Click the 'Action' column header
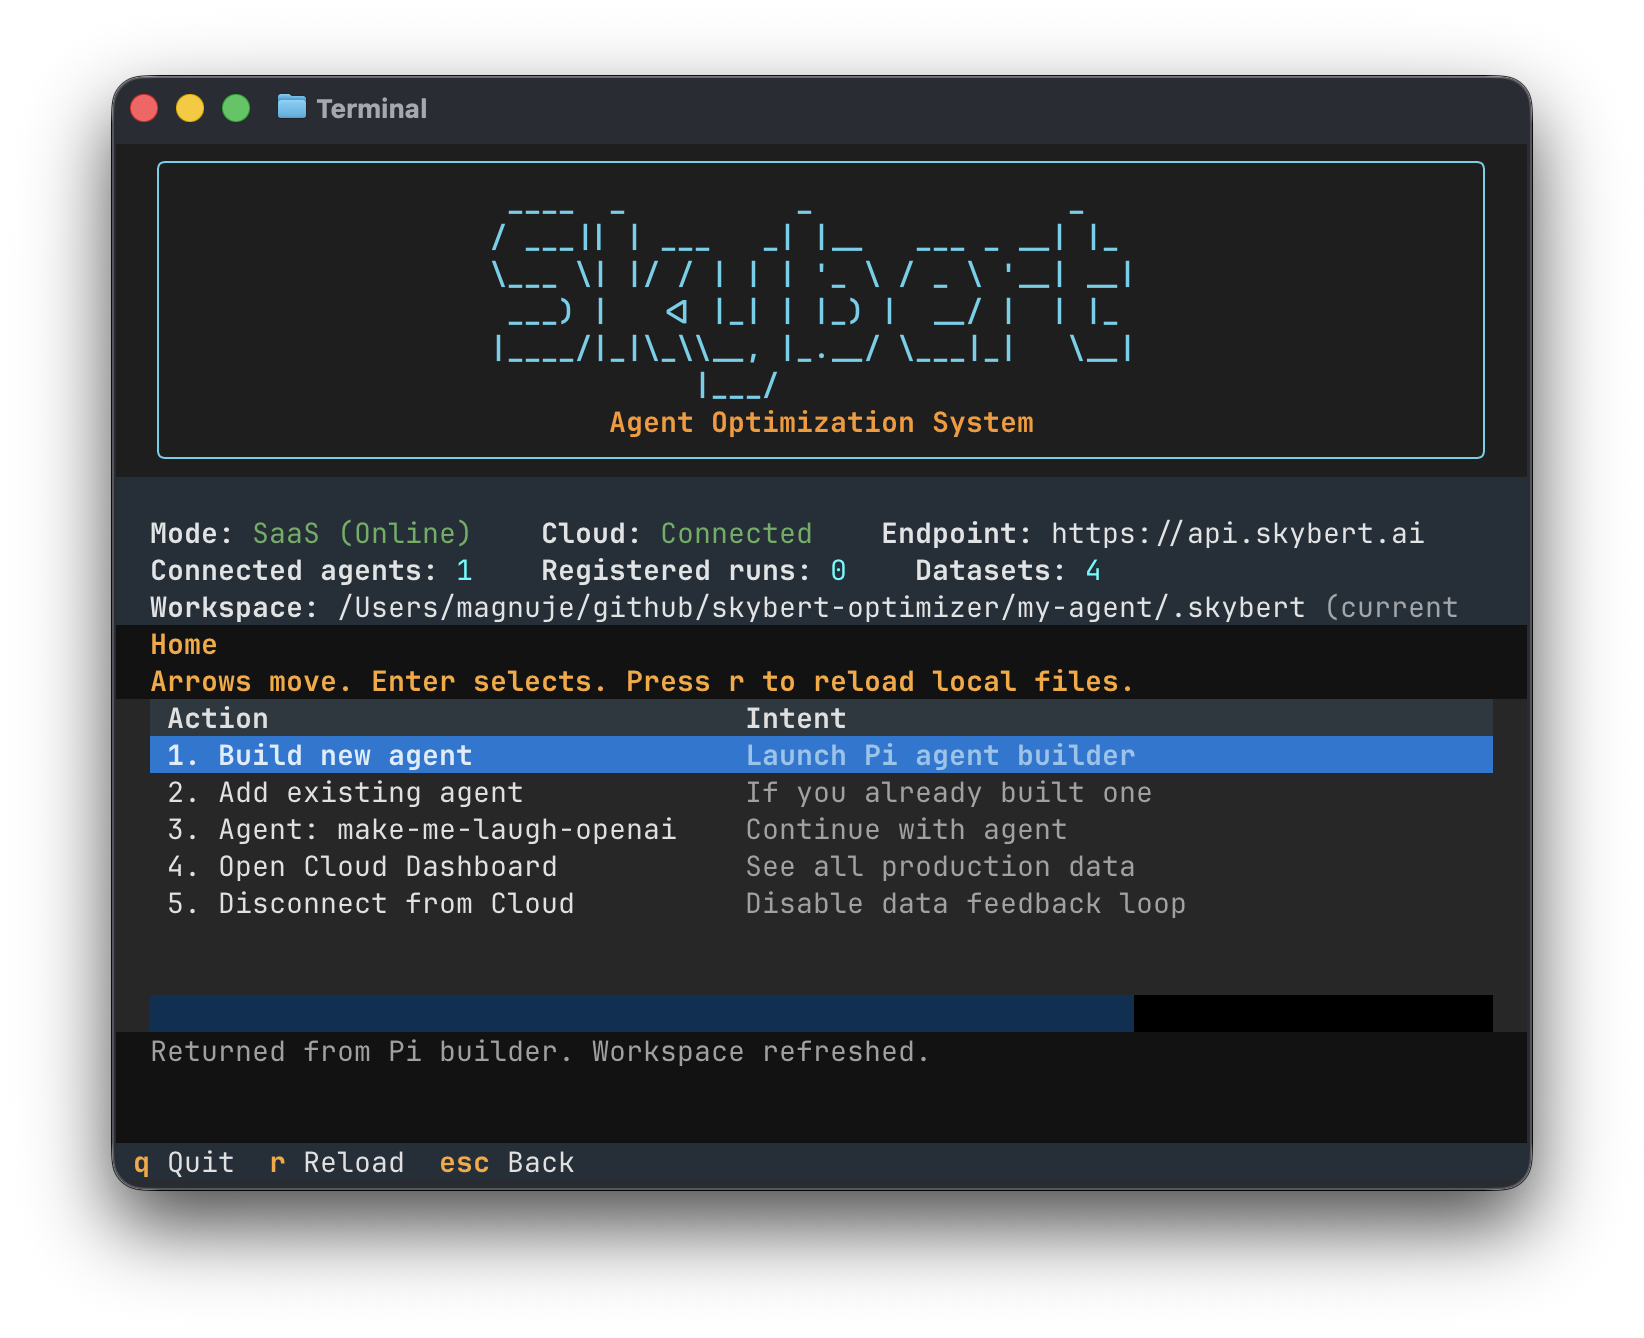Screen dimensions: 1644x1338 click(x=218, y=719)
